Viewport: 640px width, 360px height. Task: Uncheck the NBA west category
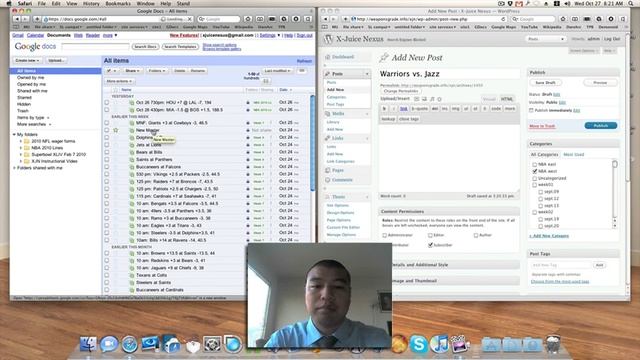coord(534,171)
